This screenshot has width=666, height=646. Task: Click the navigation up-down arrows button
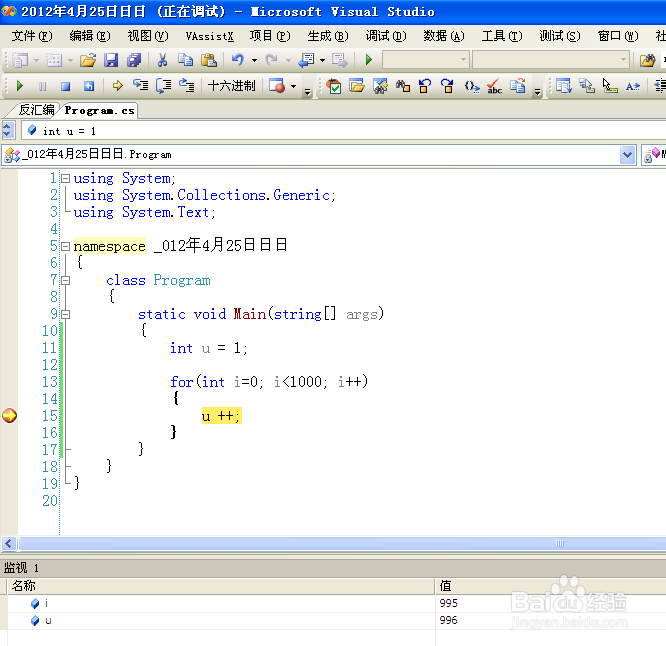(x=8, y=130)
